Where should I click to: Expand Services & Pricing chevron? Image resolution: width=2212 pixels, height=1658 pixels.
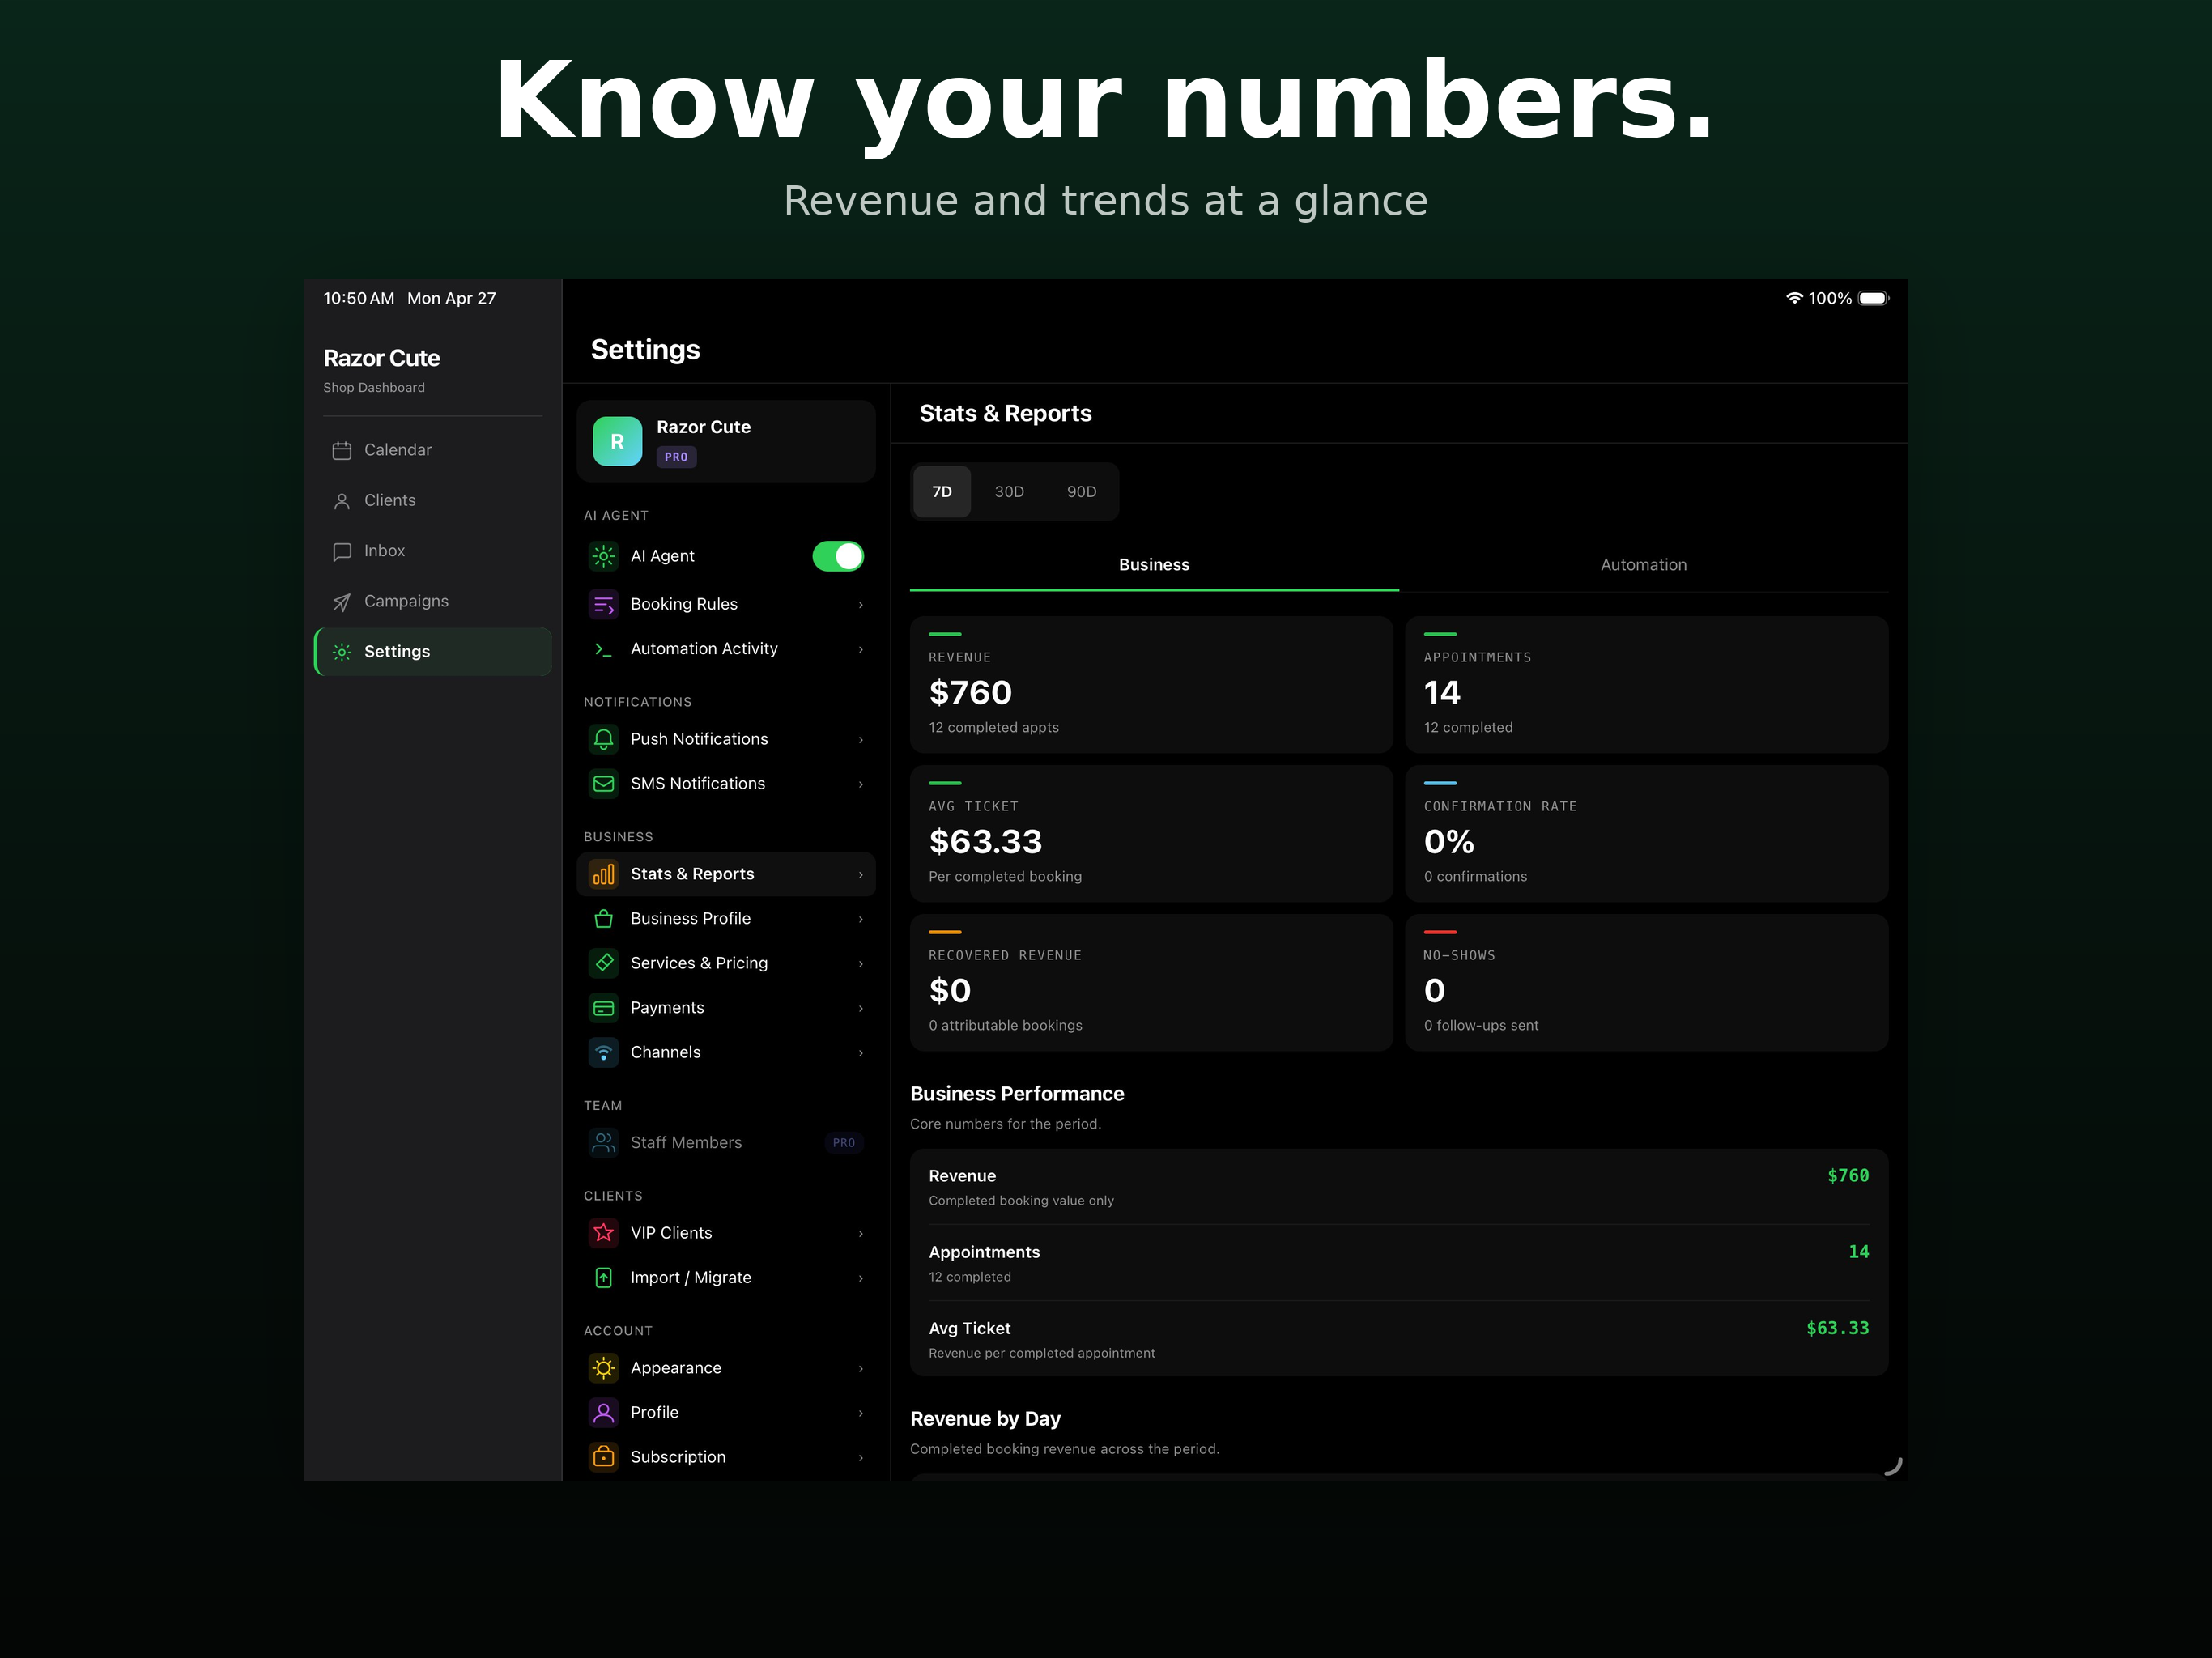pos(861,964)
